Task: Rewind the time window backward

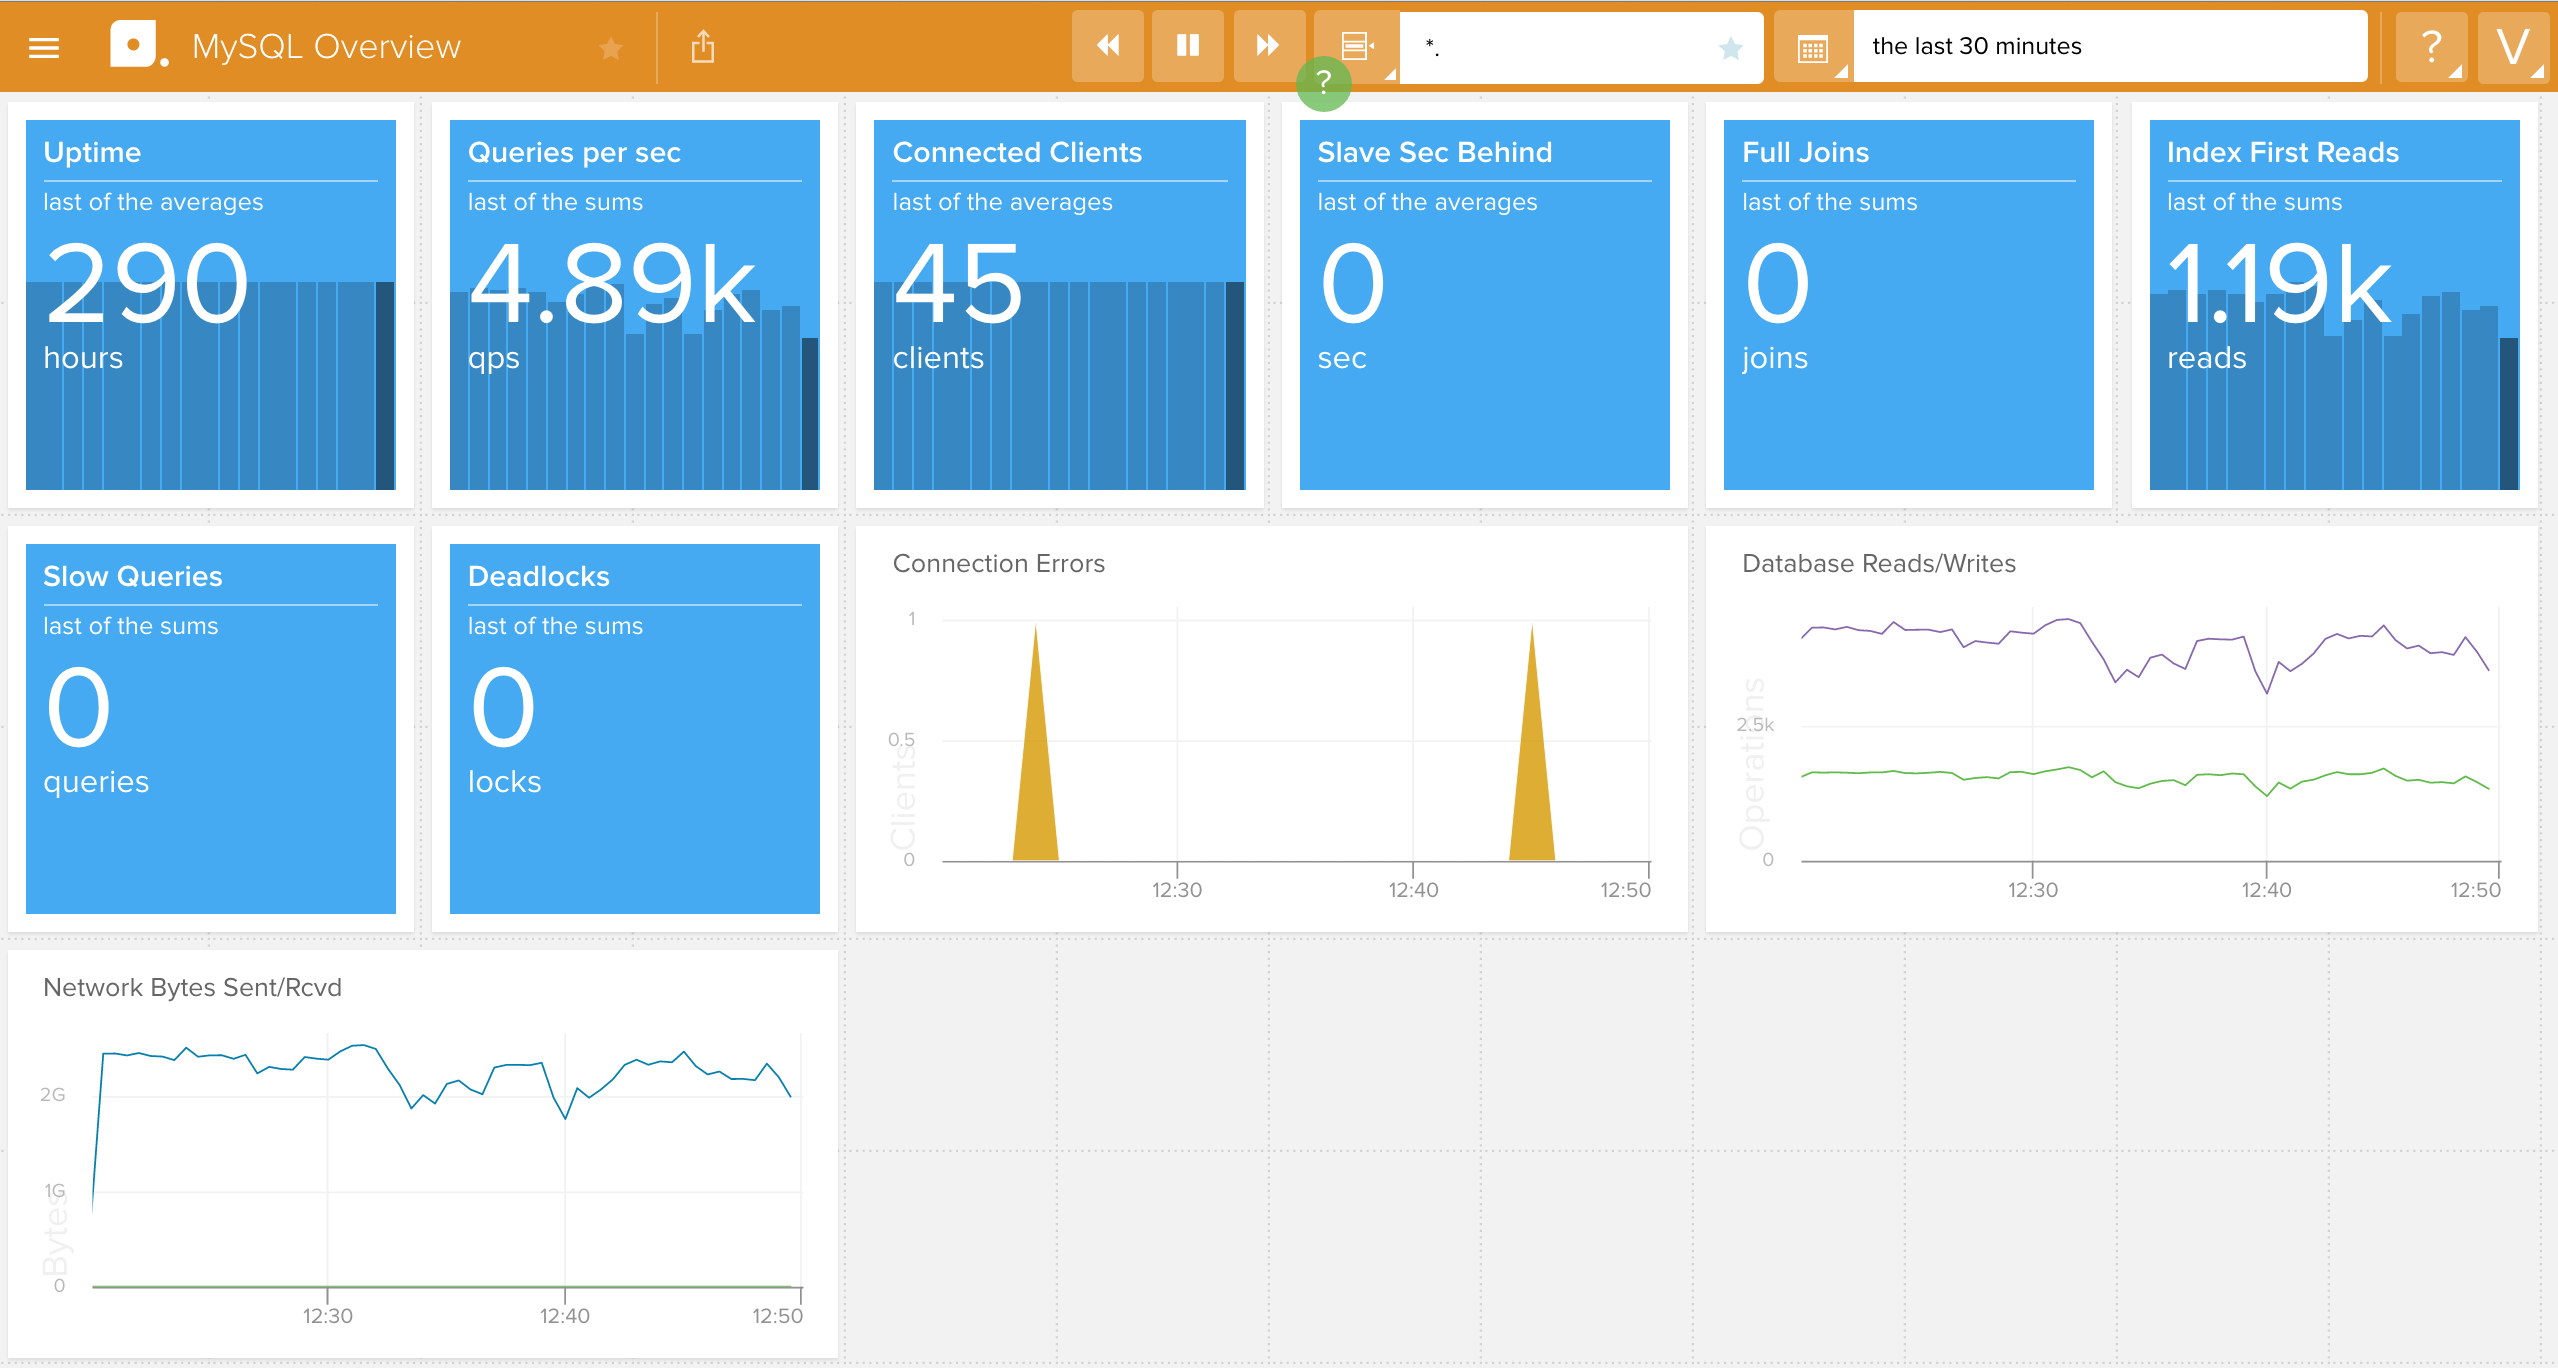Action: 1108,46
